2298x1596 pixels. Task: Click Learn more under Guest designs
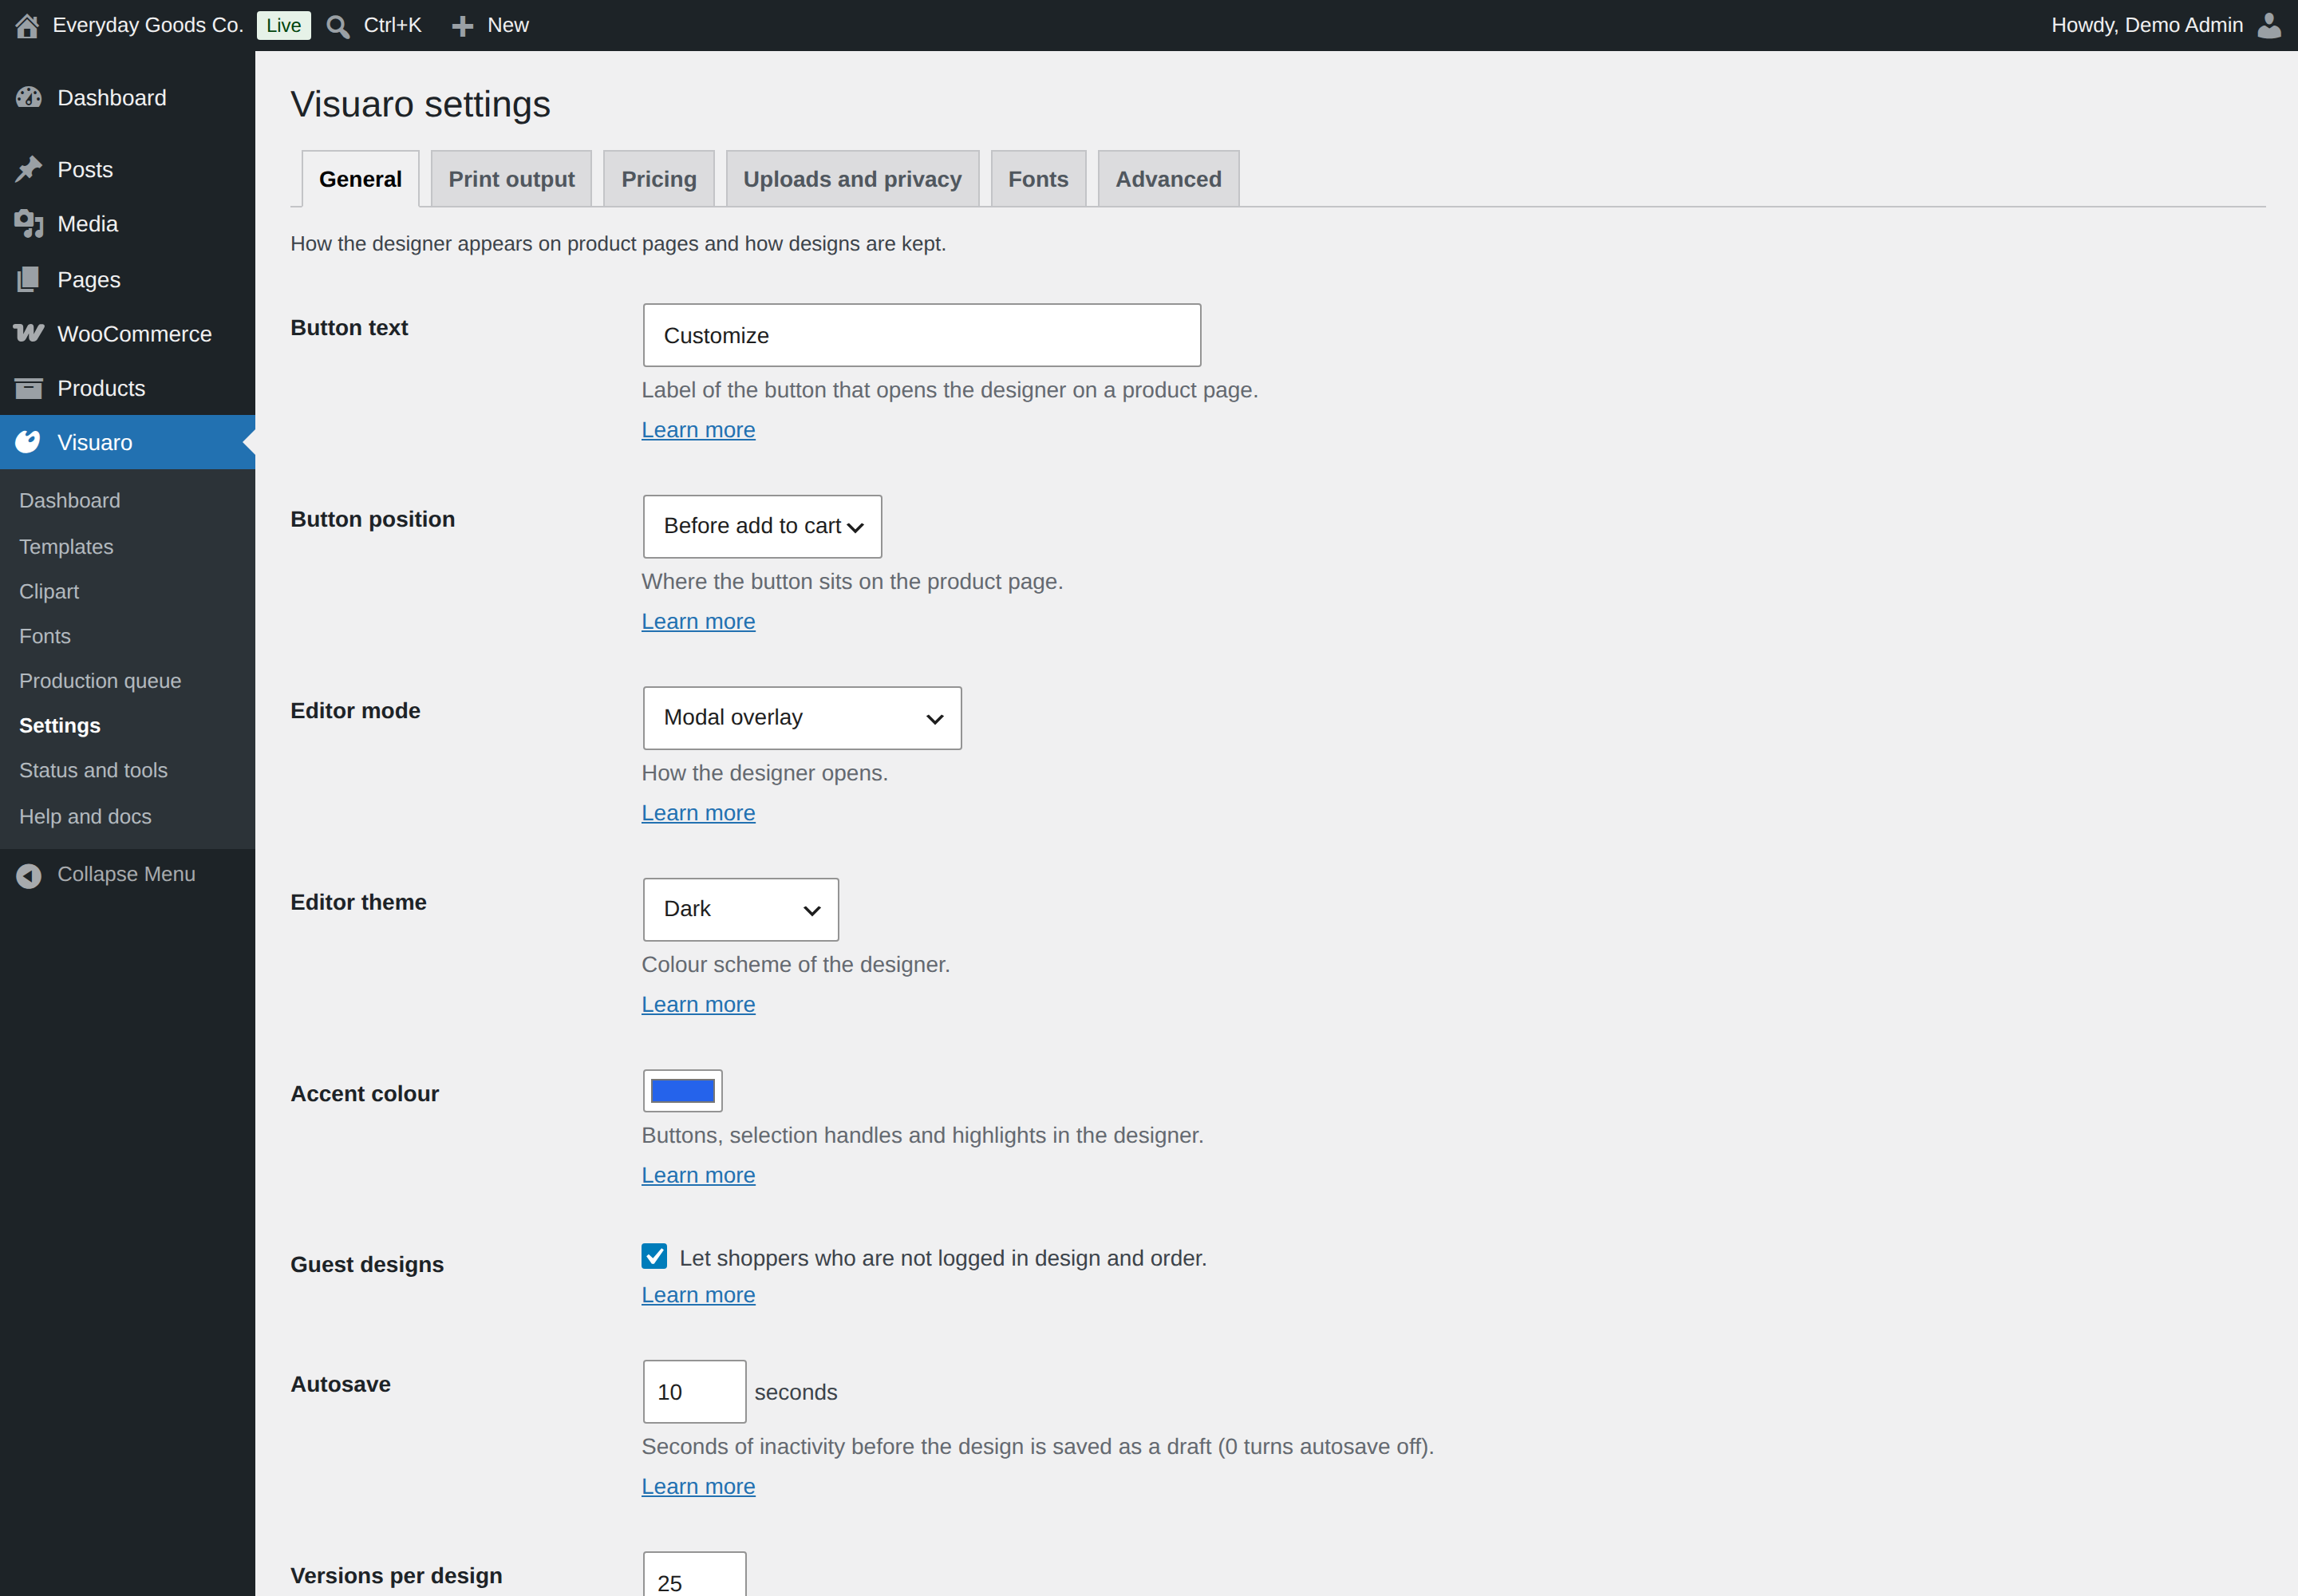pos(698,1295)
